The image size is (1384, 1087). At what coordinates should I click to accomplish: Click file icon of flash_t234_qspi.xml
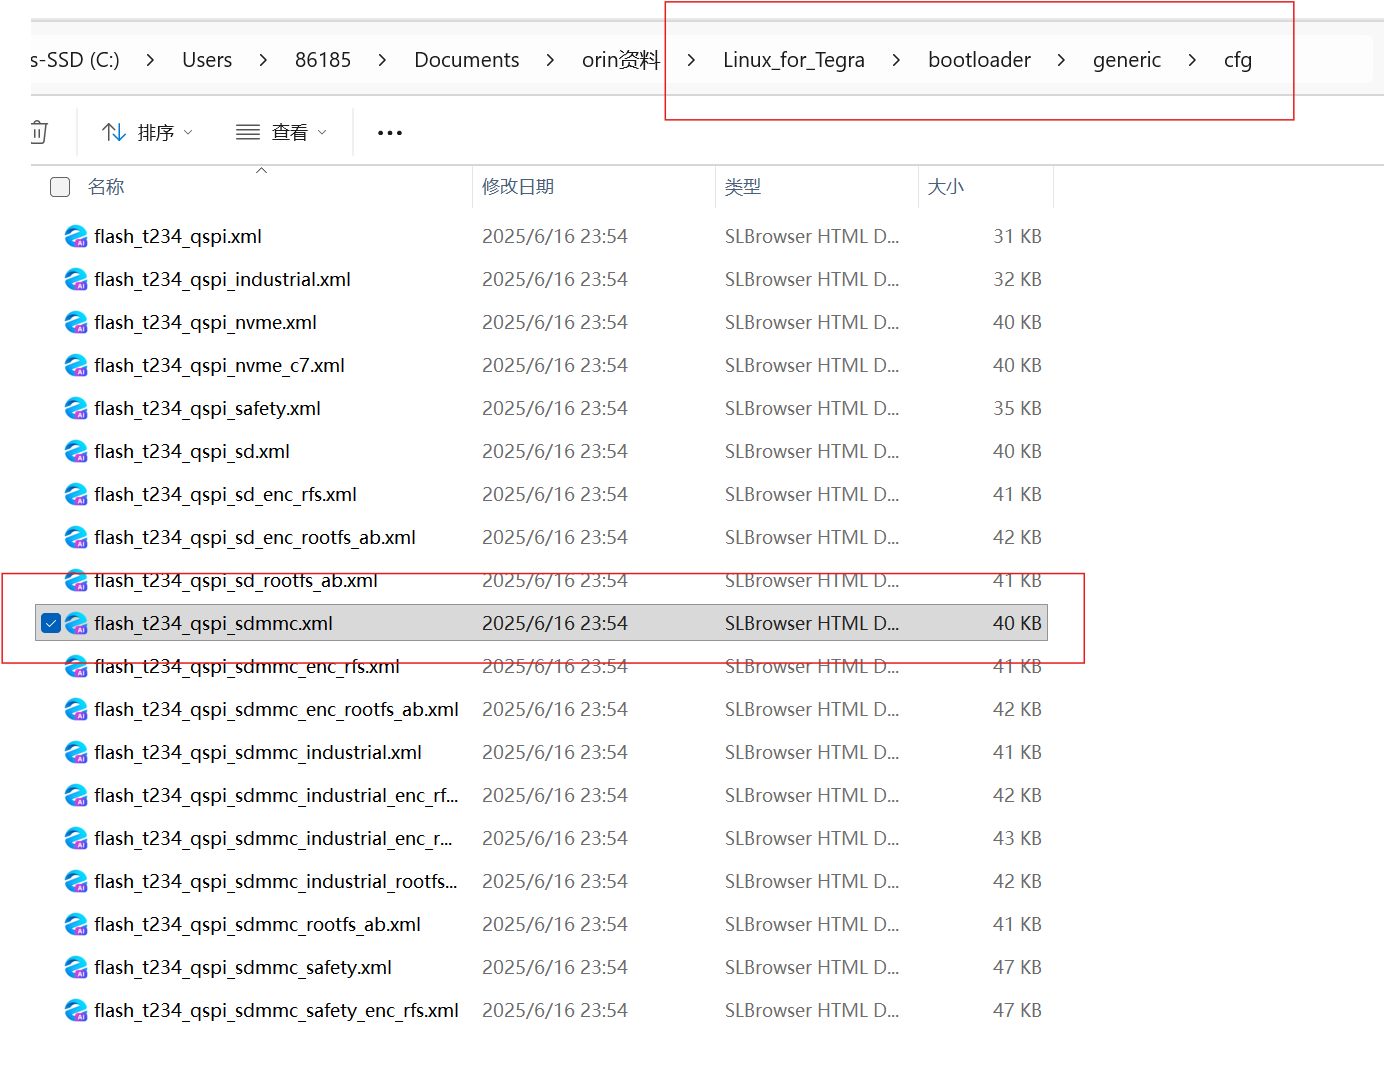76,237
